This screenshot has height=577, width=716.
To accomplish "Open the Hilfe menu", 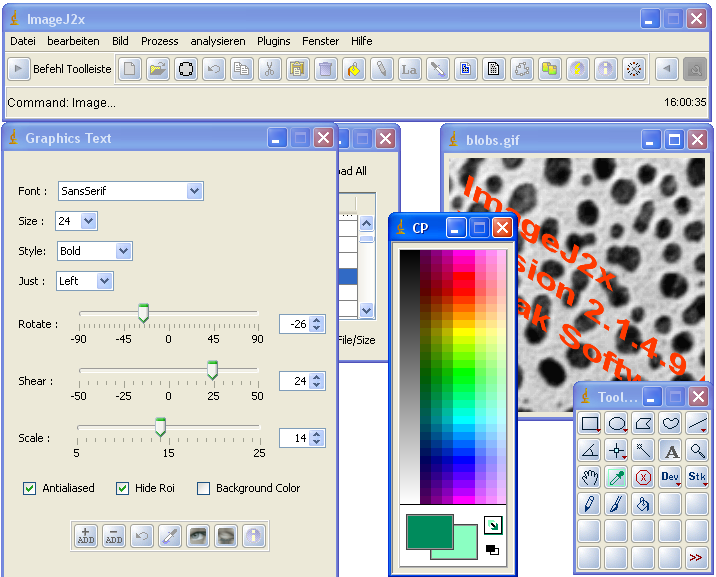I will click(x=362, y=41).
